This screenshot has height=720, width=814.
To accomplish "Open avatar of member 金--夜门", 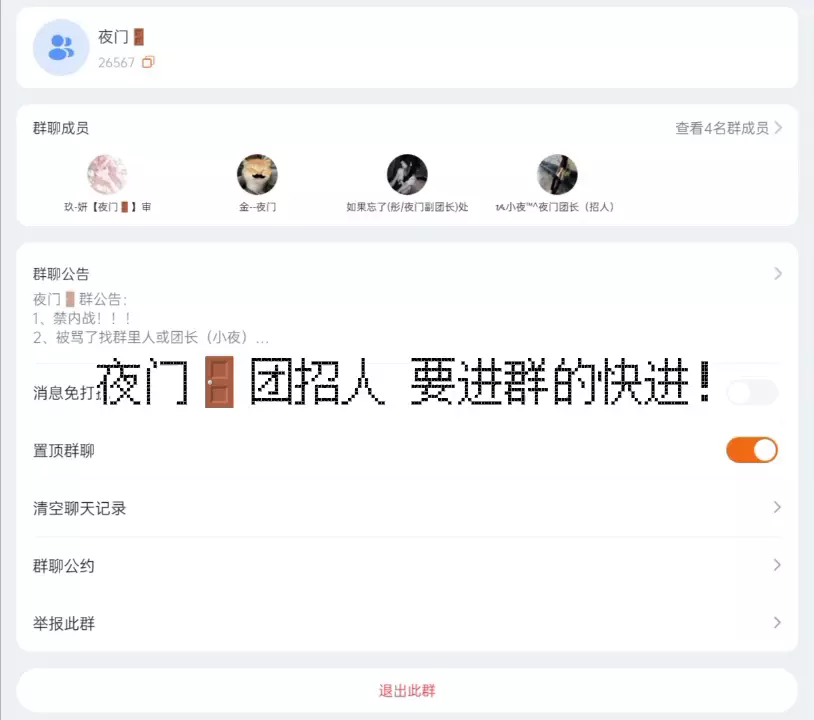I will 257,174.
